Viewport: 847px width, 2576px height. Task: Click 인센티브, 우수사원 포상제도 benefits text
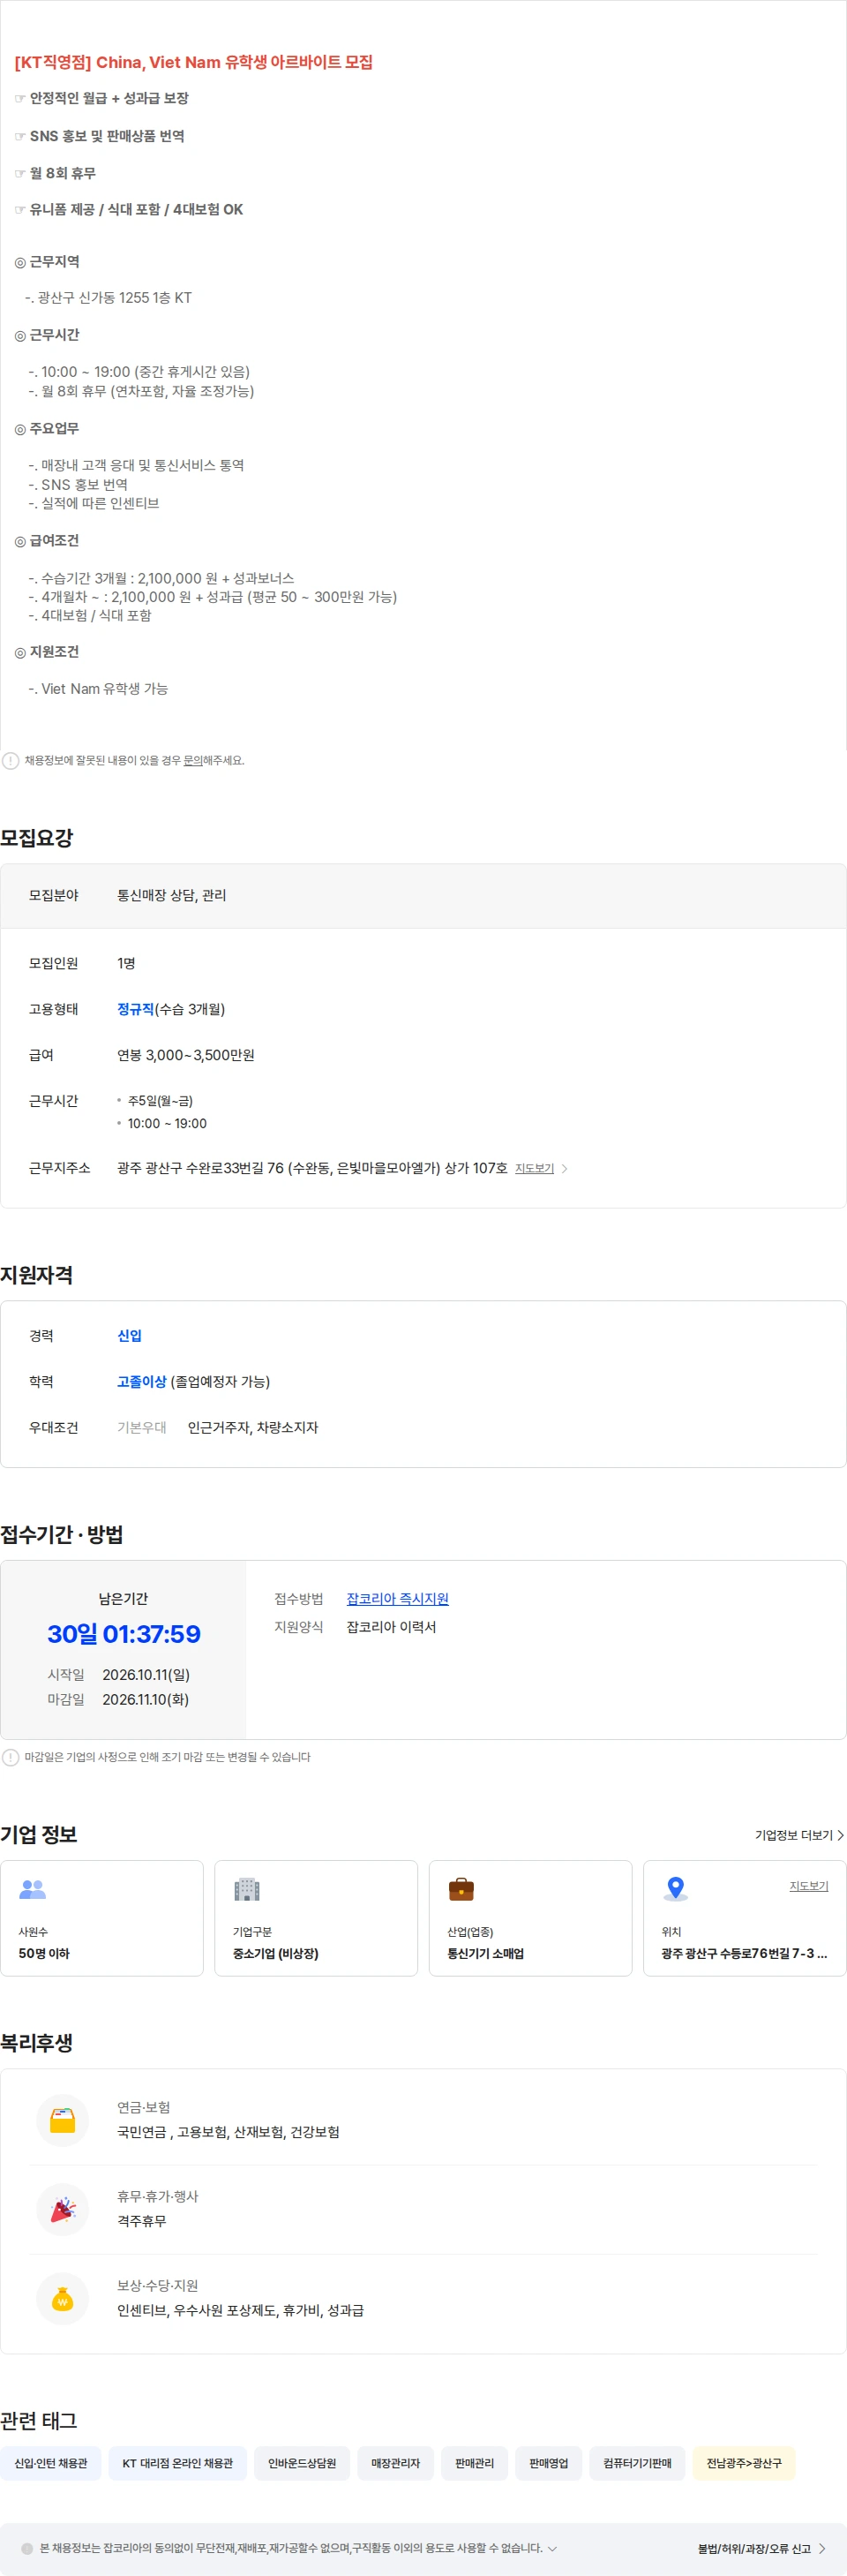point(240,2310)
